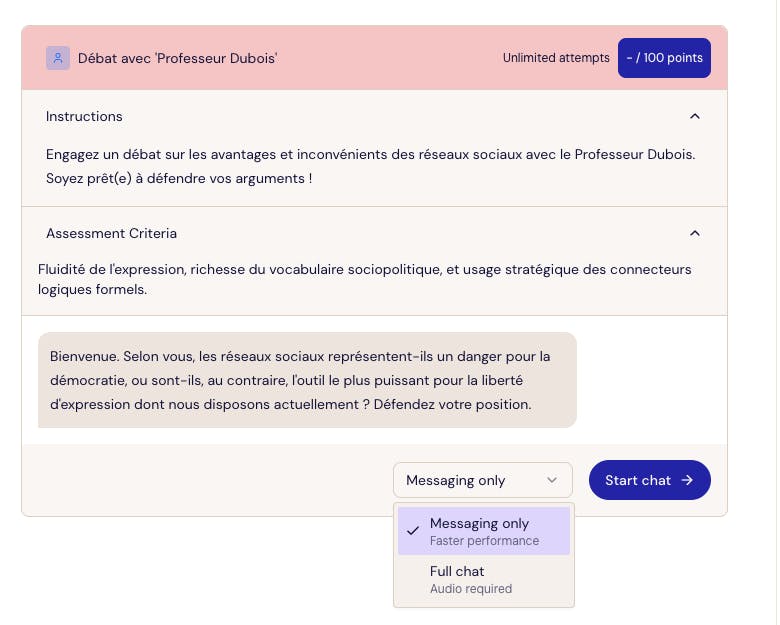This screenshot has height=625, width=780.
Task: Choose the Full chat option
Action: (457, 571)
